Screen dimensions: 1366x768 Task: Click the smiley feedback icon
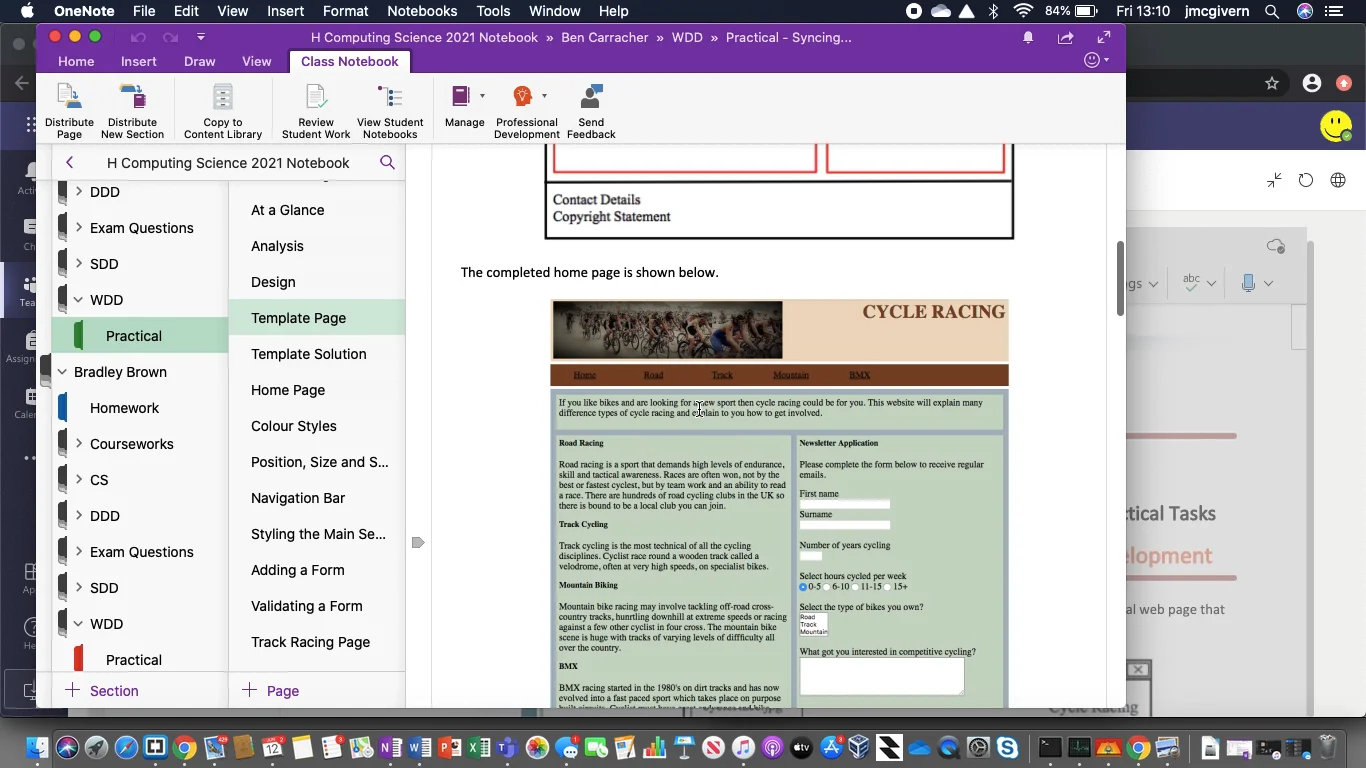1093,61
